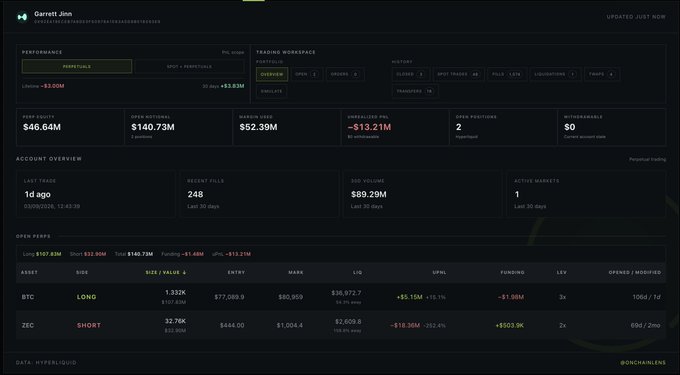
Task: Click the BTC funding −$1.98M value
Action: click(x=511, y=297)
